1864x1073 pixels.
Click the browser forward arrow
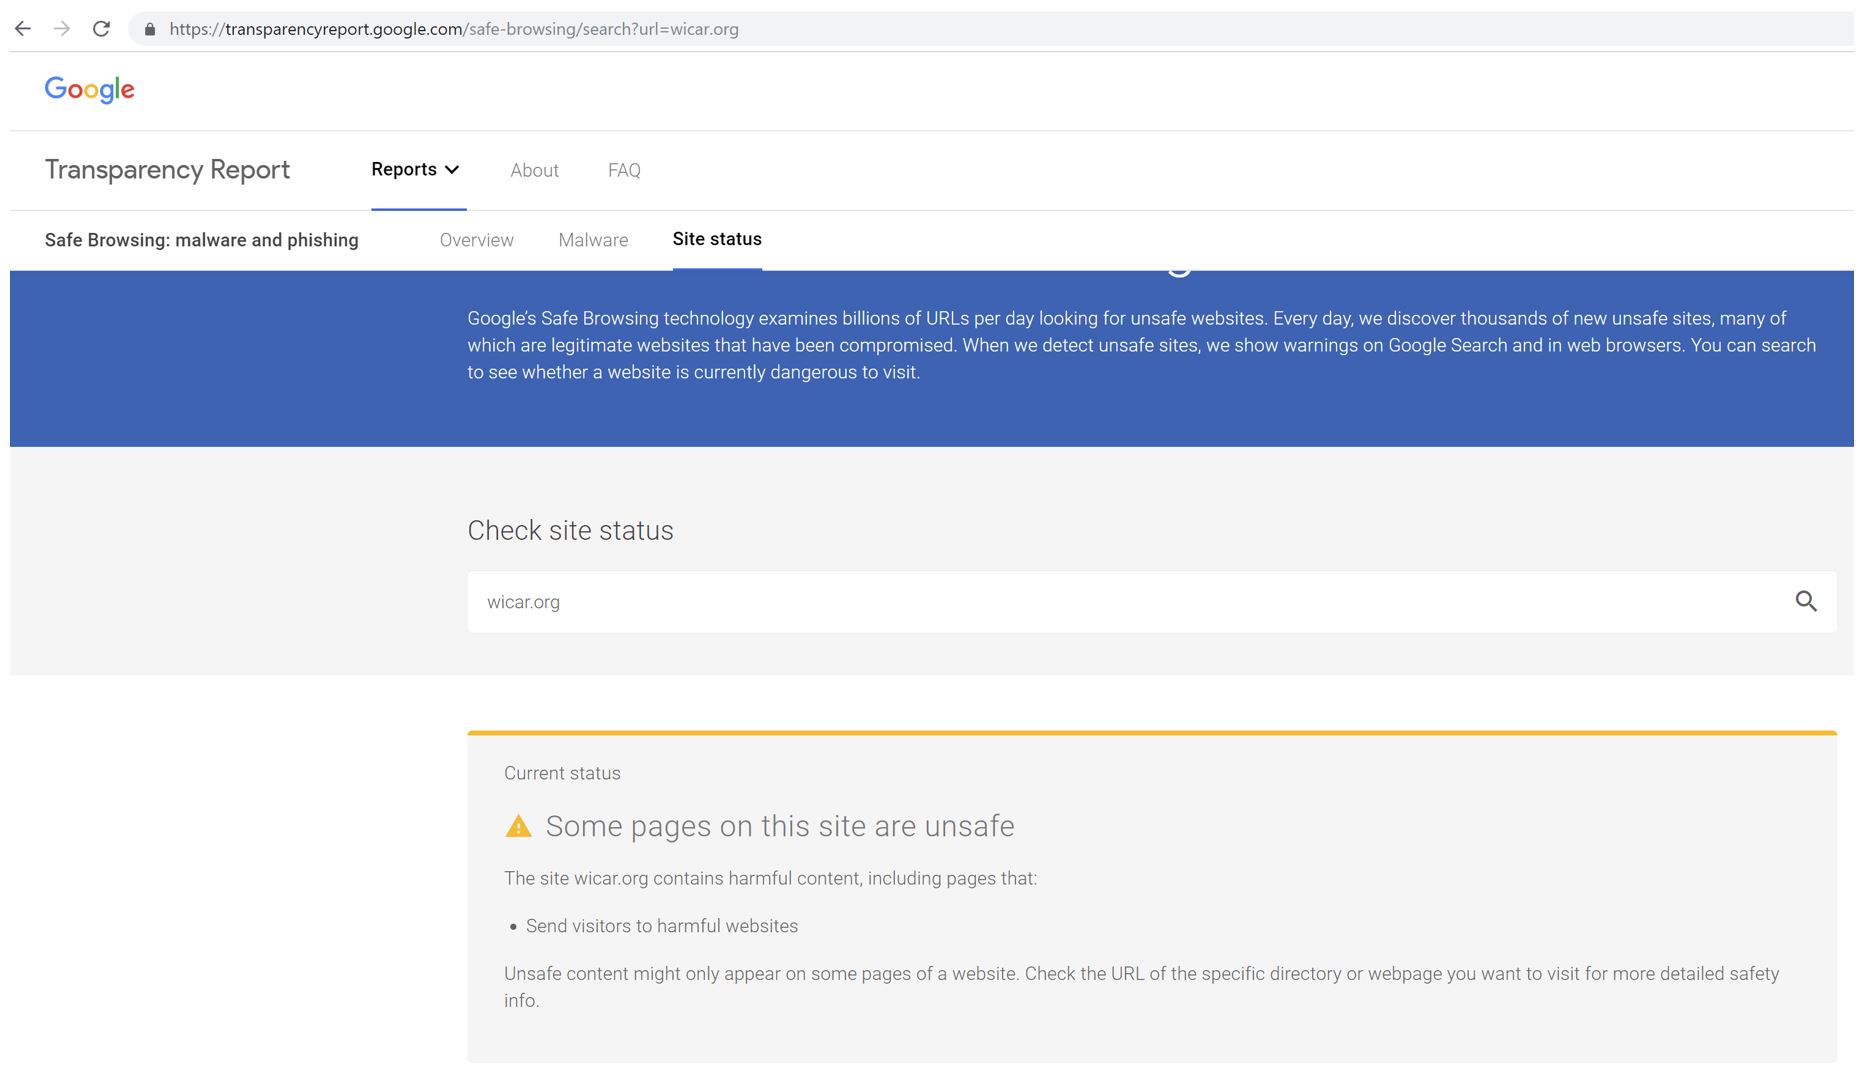click(x=62, y=29)
